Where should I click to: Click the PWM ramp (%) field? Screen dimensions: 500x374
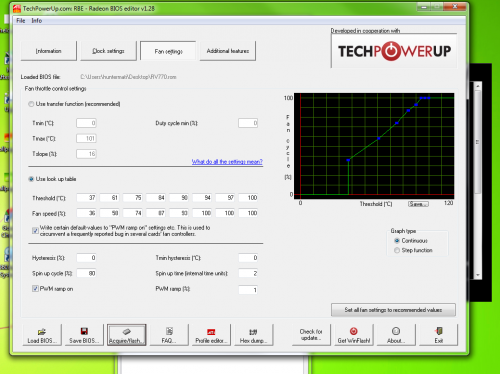(248, 290)
